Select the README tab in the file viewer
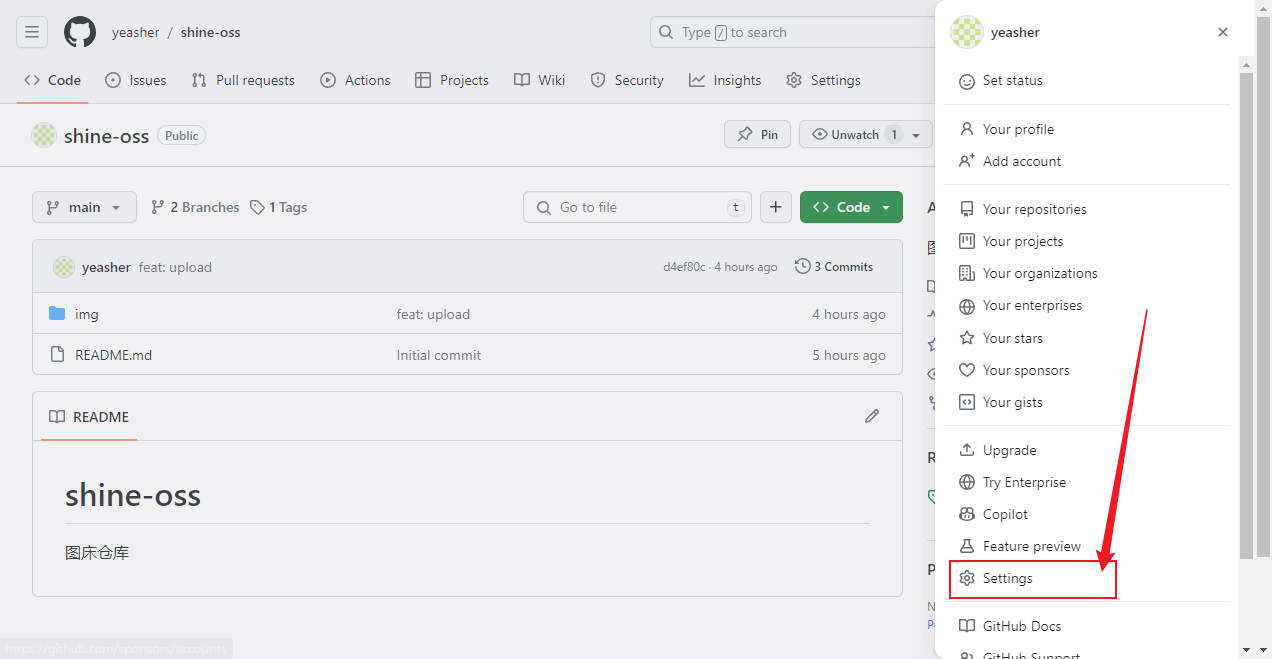 click(x=89, y=416)
